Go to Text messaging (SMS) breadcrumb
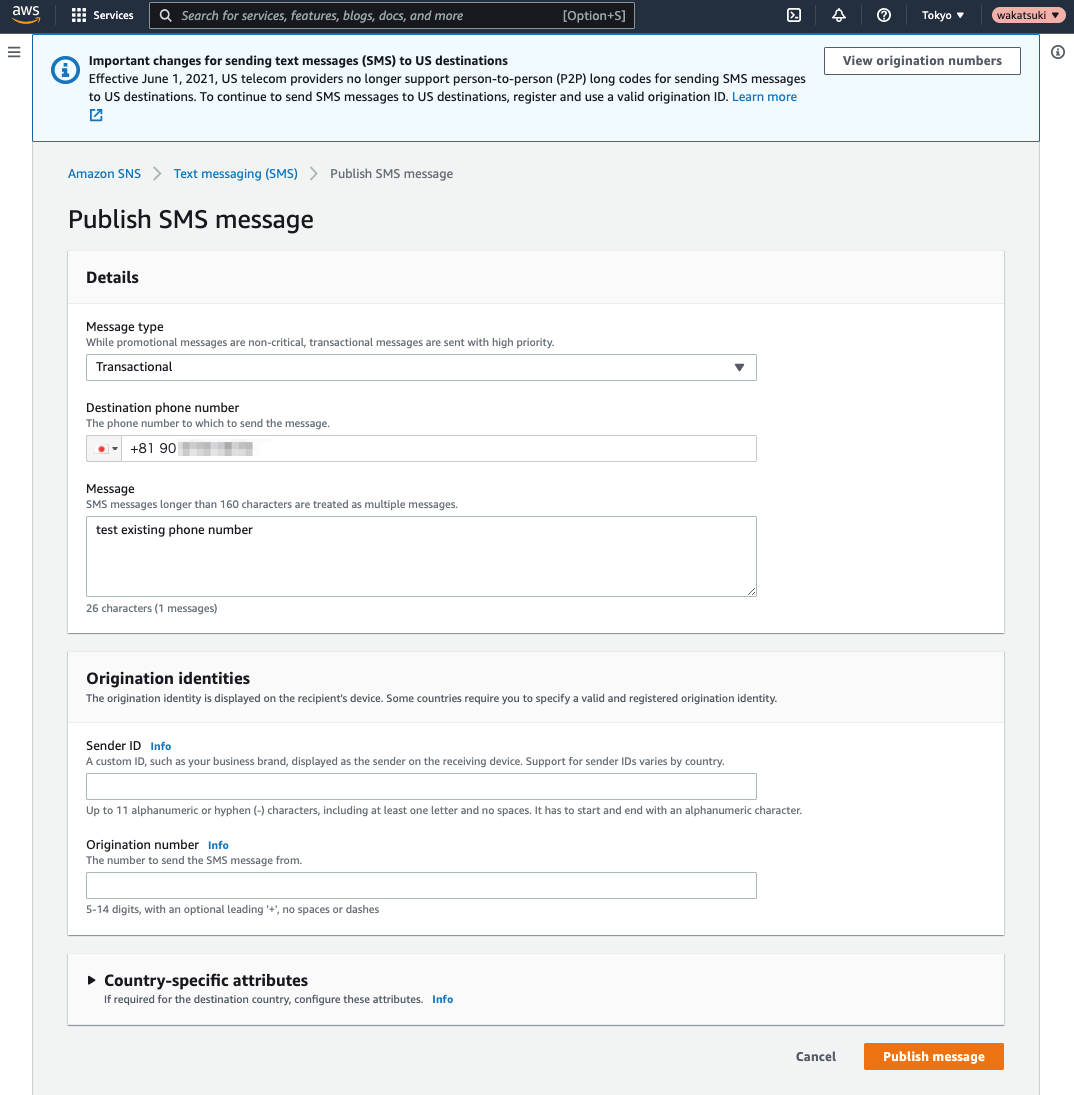 coord(235,174)
